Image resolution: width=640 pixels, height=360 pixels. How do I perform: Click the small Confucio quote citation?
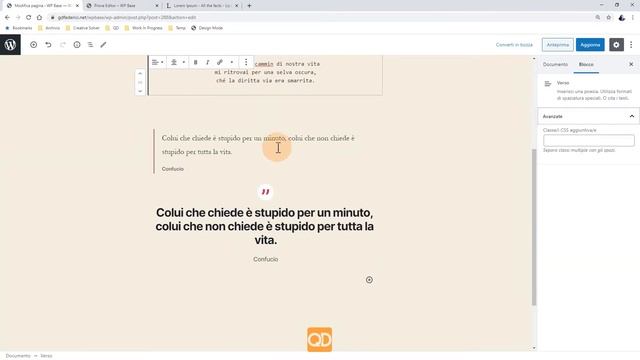pos(173,169)
